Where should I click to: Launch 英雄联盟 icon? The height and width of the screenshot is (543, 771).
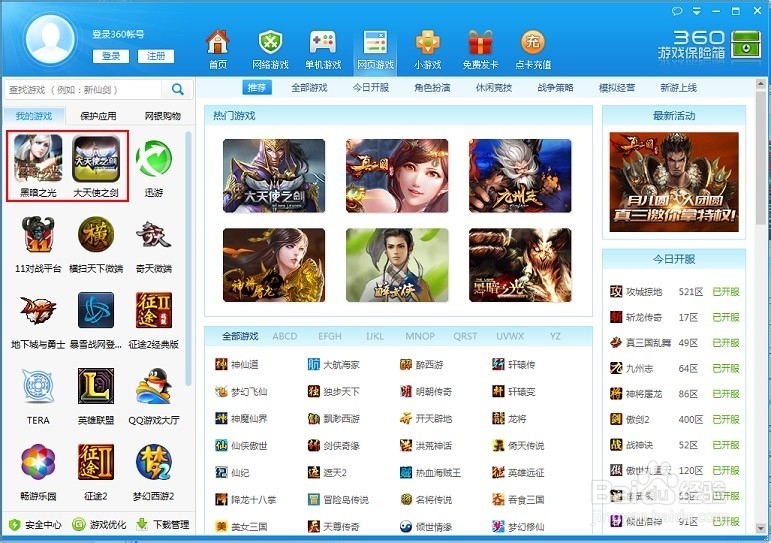tap(96, 386)
